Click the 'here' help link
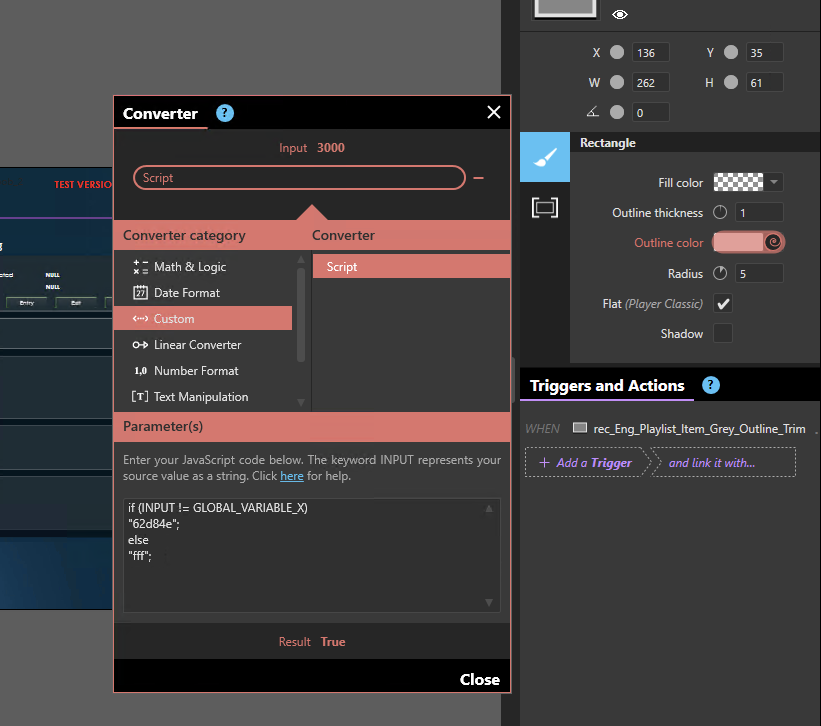 click(291, 476)
